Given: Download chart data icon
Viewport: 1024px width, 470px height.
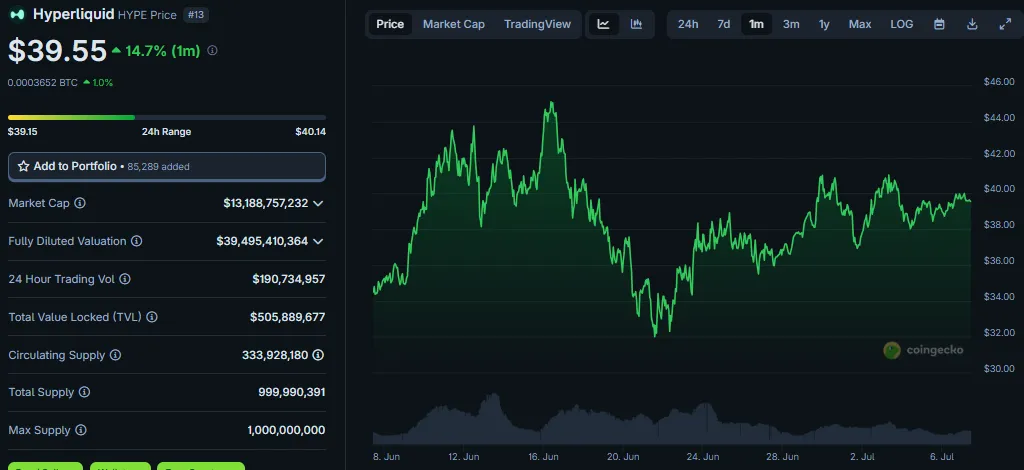Looking at the screenshot, I should coord(972,24).
